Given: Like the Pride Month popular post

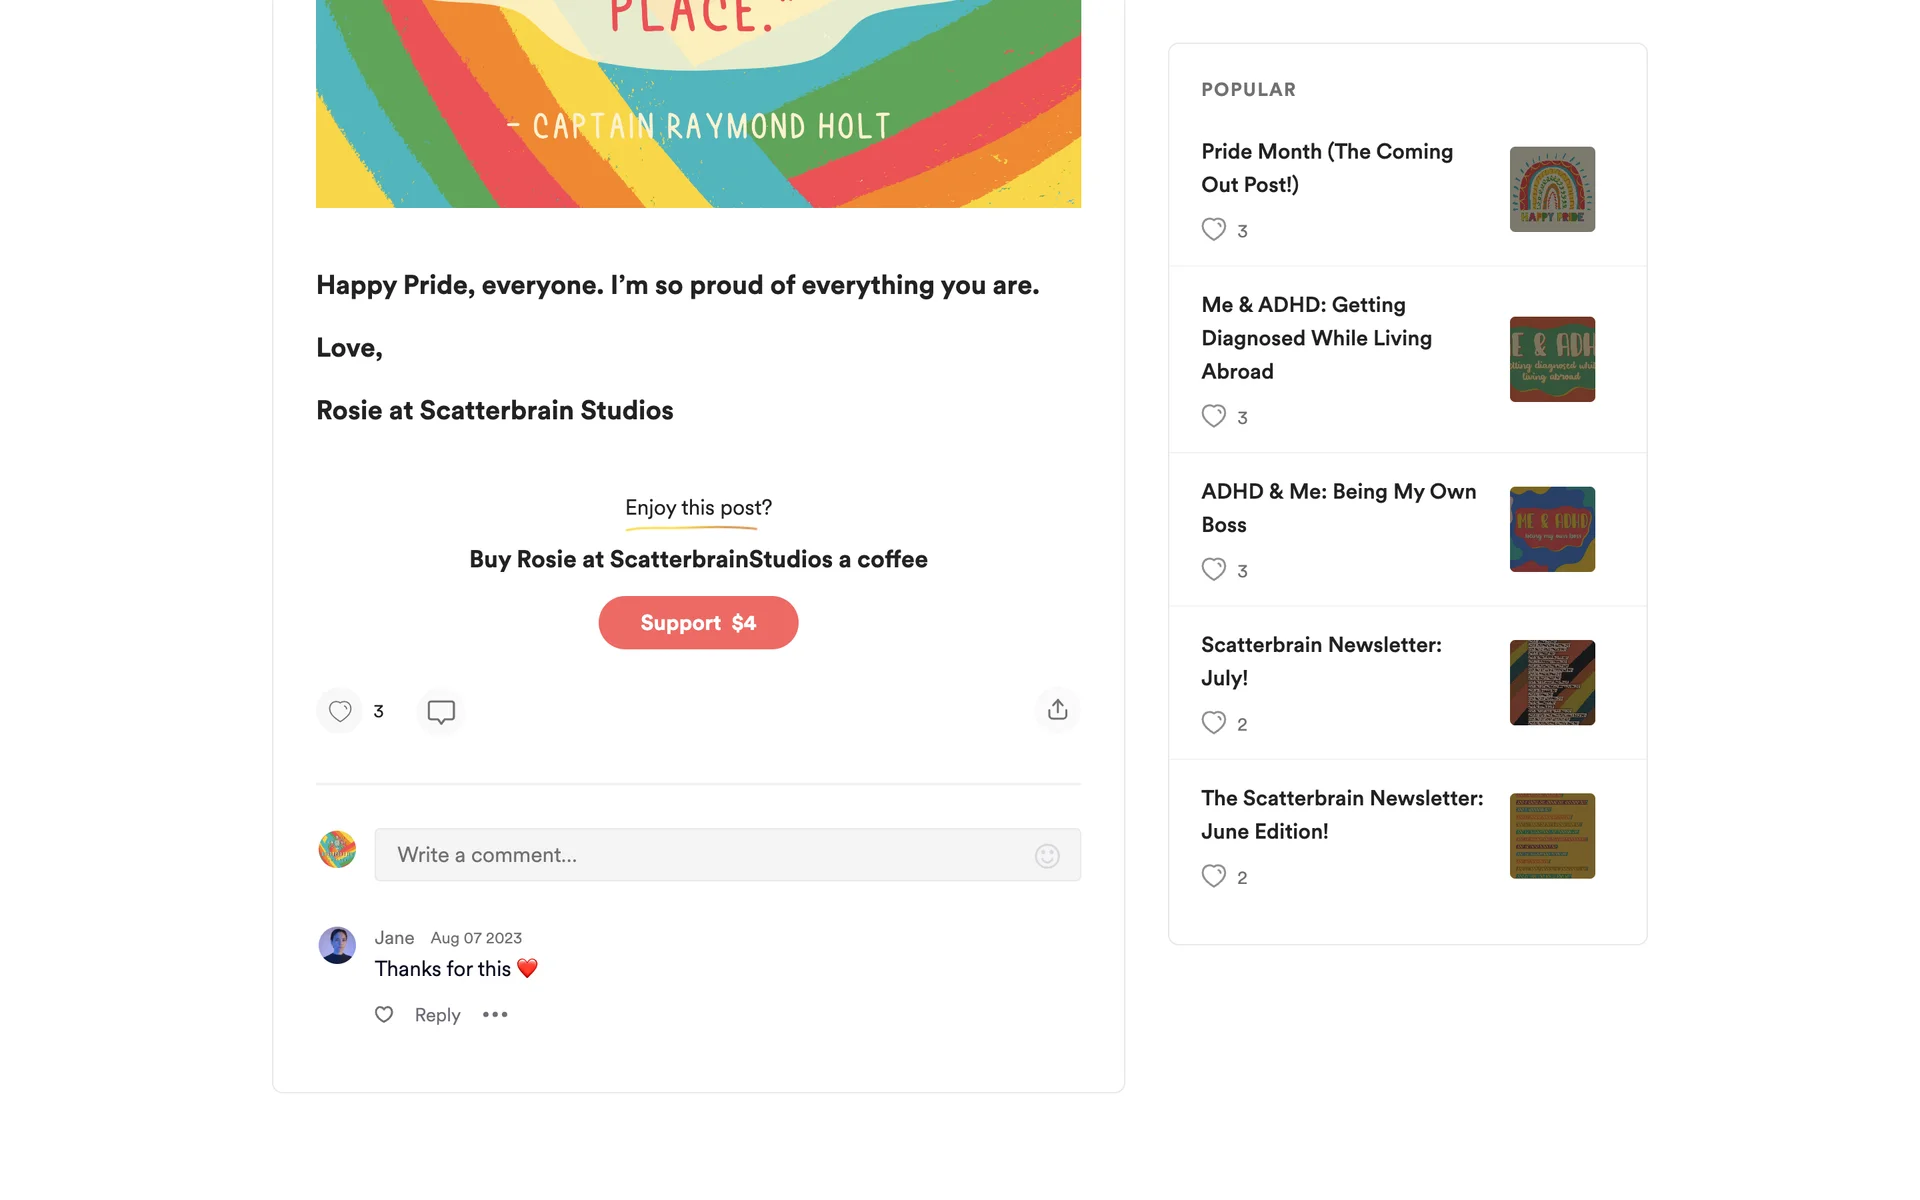Looking at the screenshot, I should coord(1213,230).
